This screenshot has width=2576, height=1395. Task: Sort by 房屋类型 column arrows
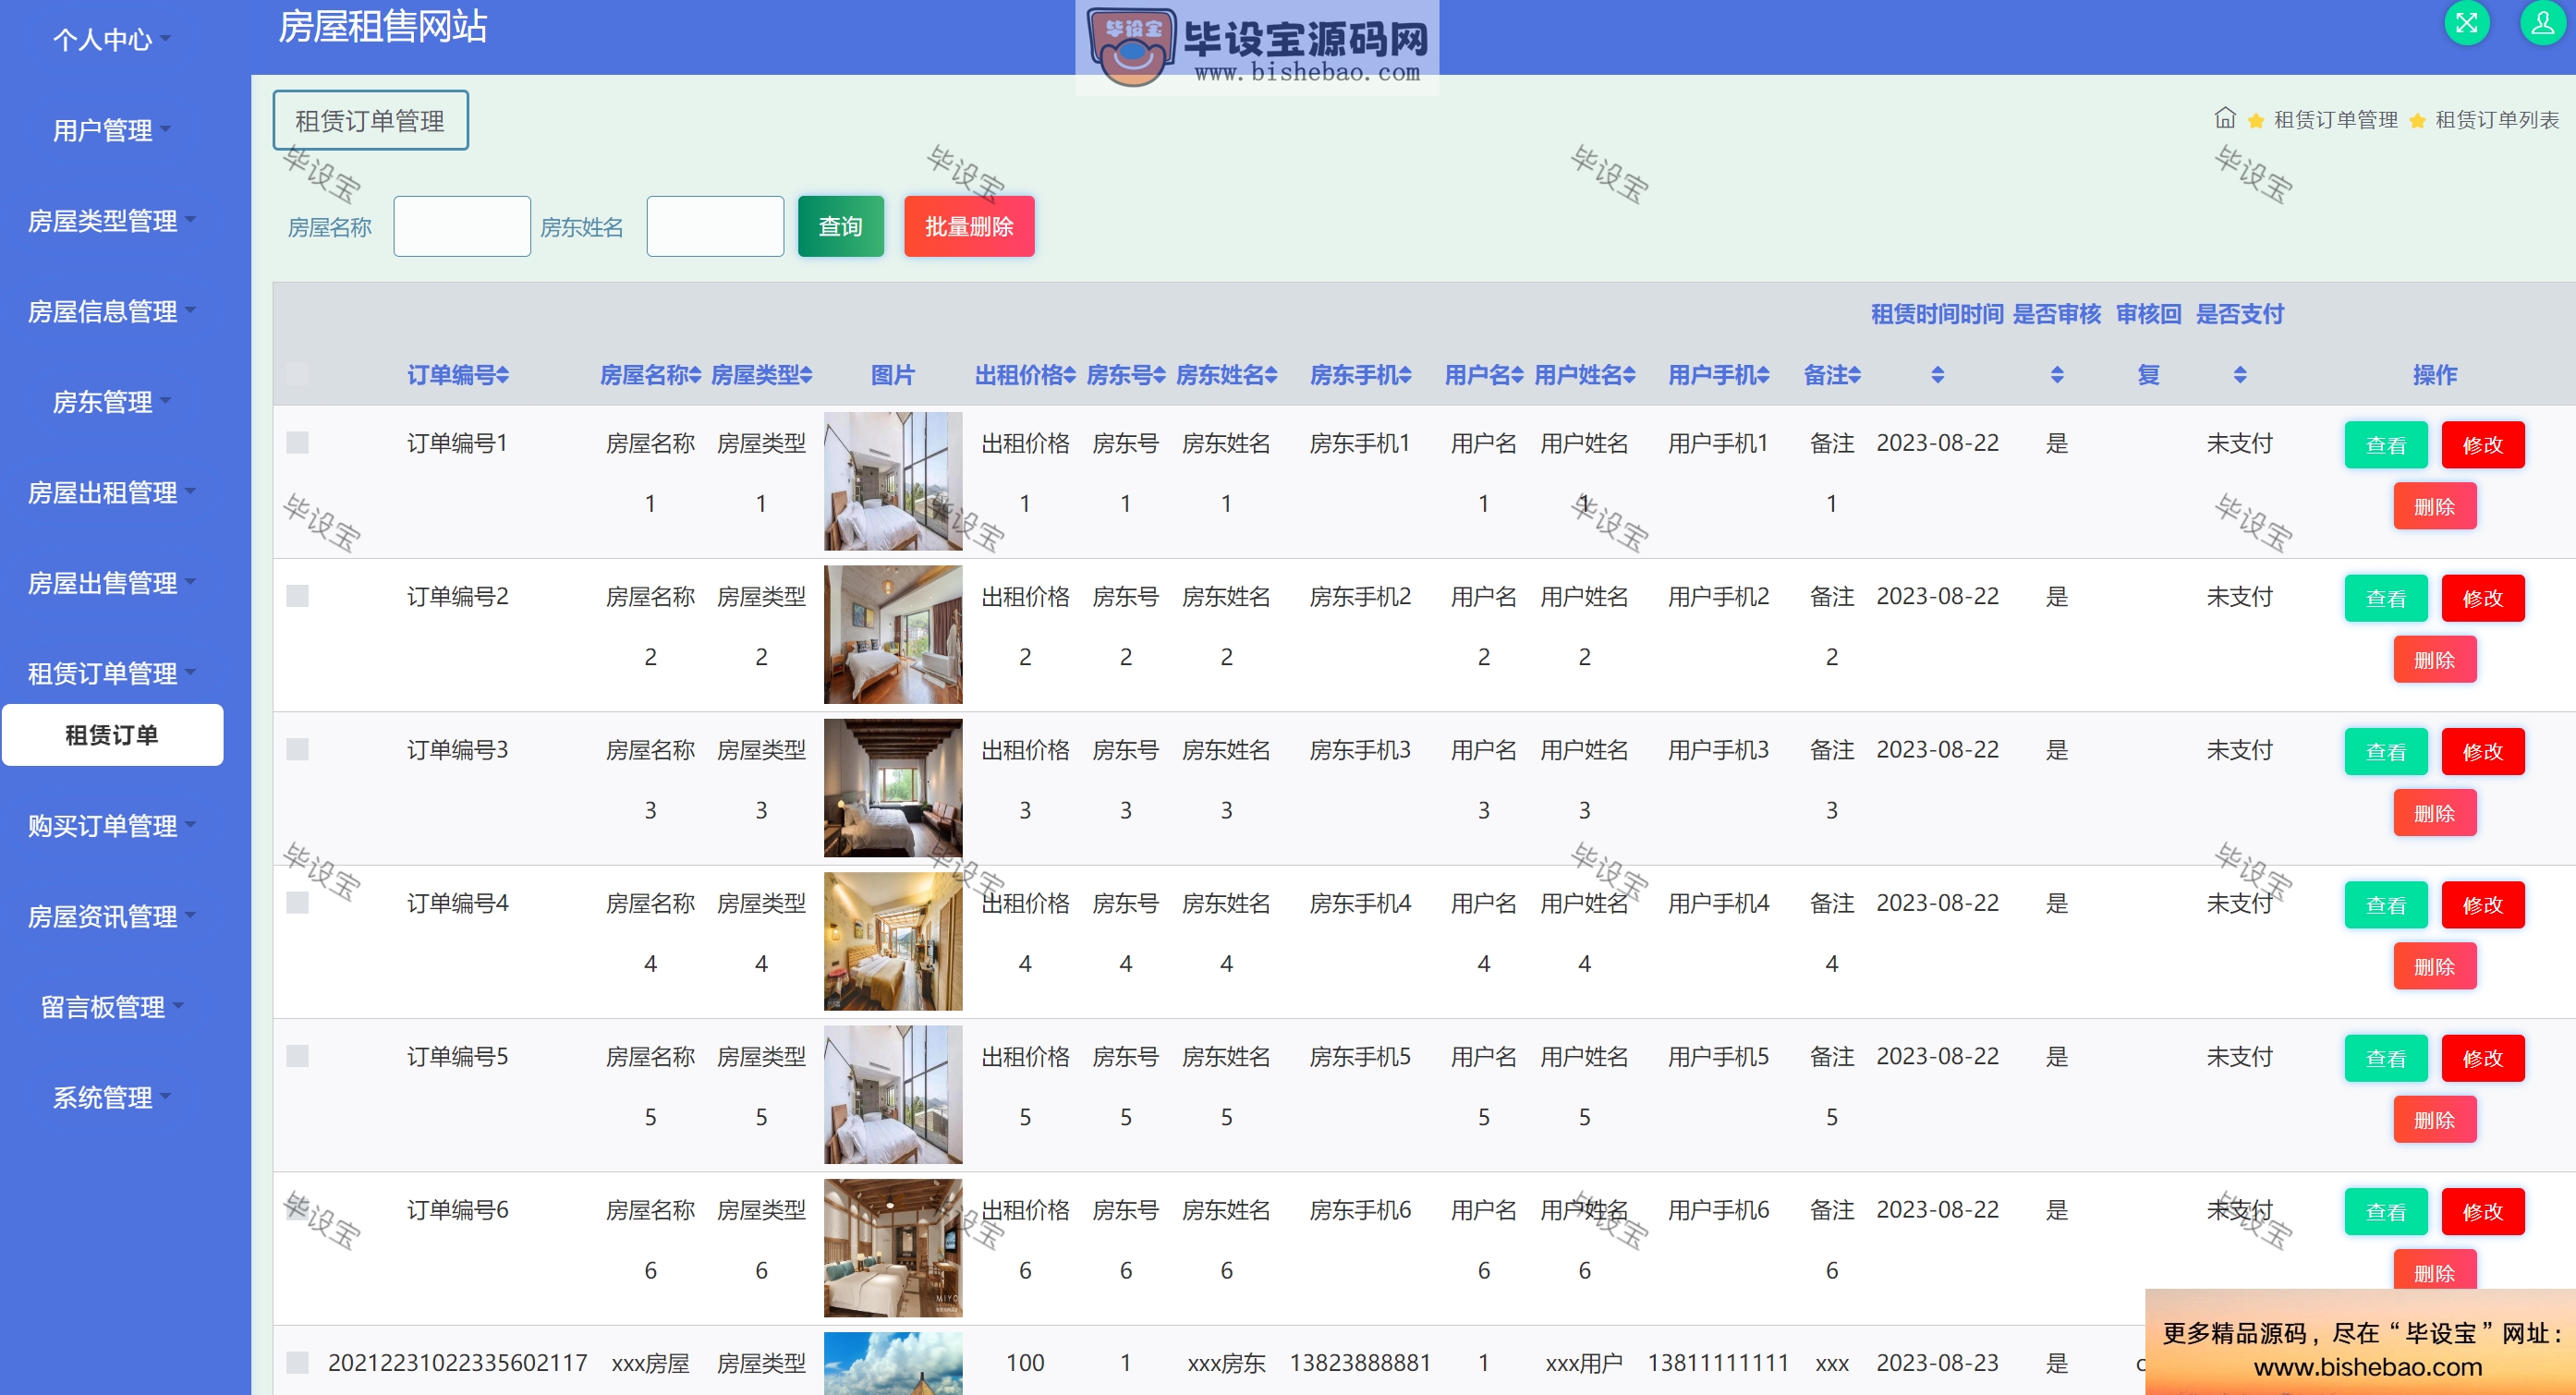tap(806, 375)
